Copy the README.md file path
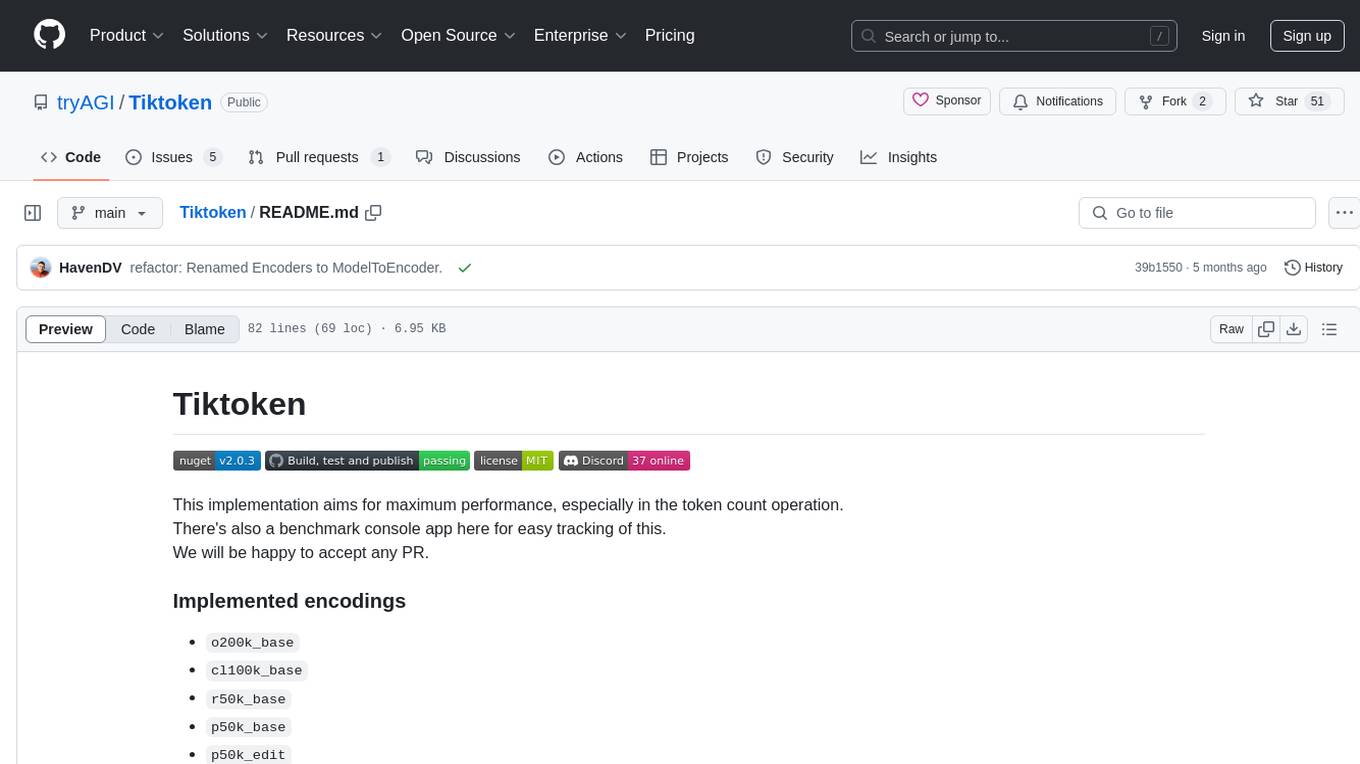The image size is (1360, 764). [374, 212]
